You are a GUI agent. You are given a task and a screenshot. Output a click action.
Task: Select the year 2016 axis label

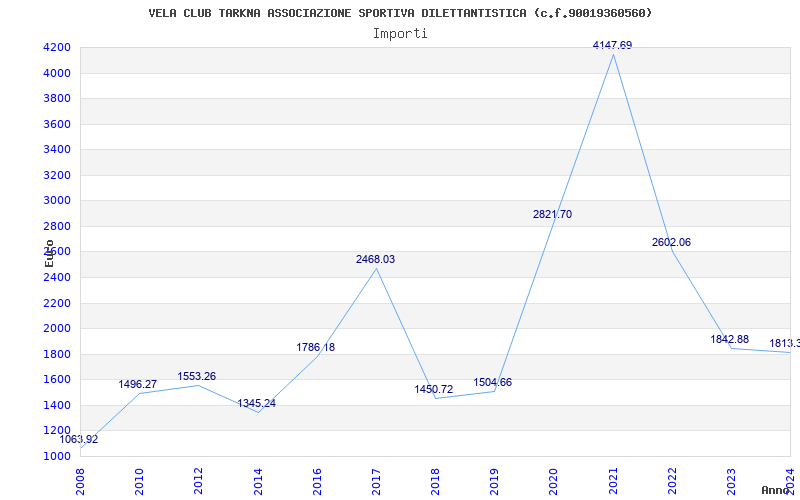click(x=317, y=482)
